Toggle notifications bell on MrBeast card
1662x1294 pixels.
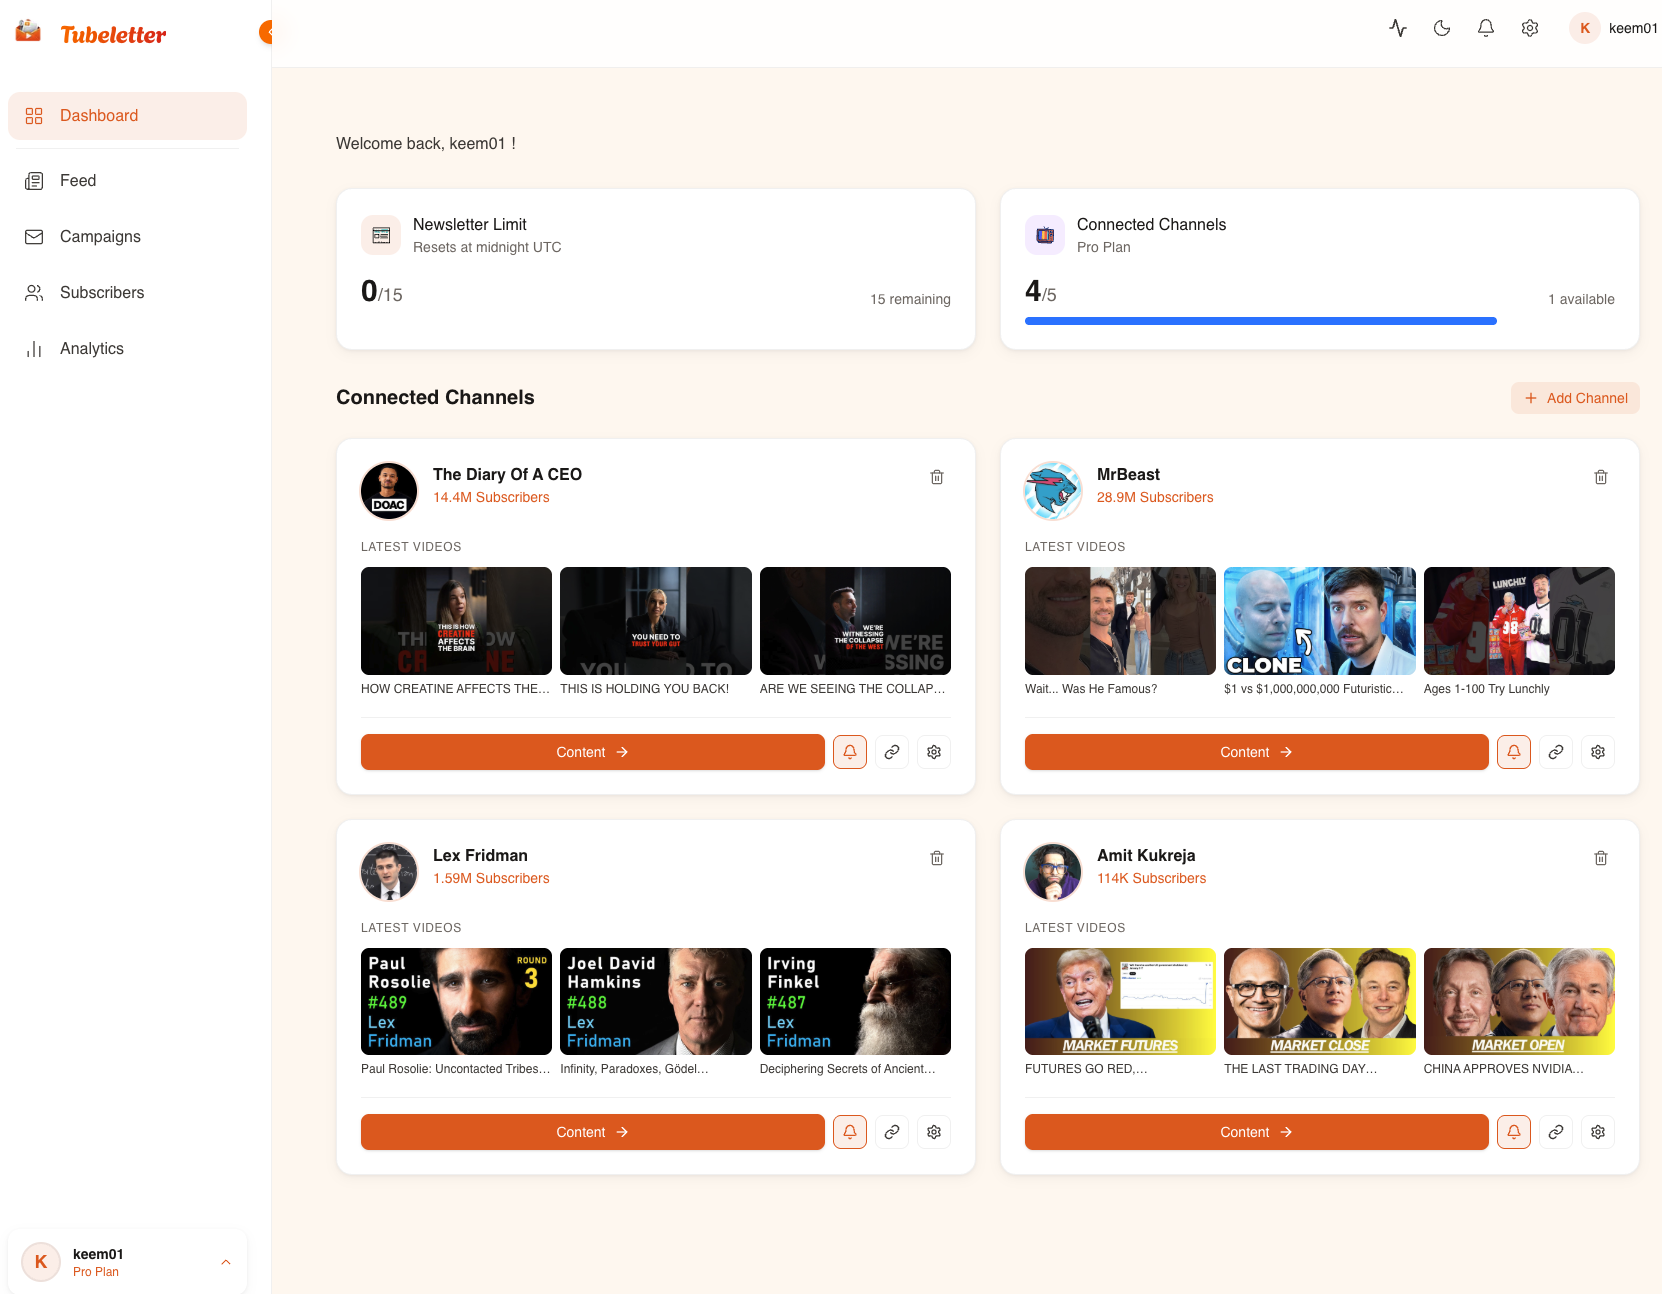pyautogui.click(x=1513, y=751)
